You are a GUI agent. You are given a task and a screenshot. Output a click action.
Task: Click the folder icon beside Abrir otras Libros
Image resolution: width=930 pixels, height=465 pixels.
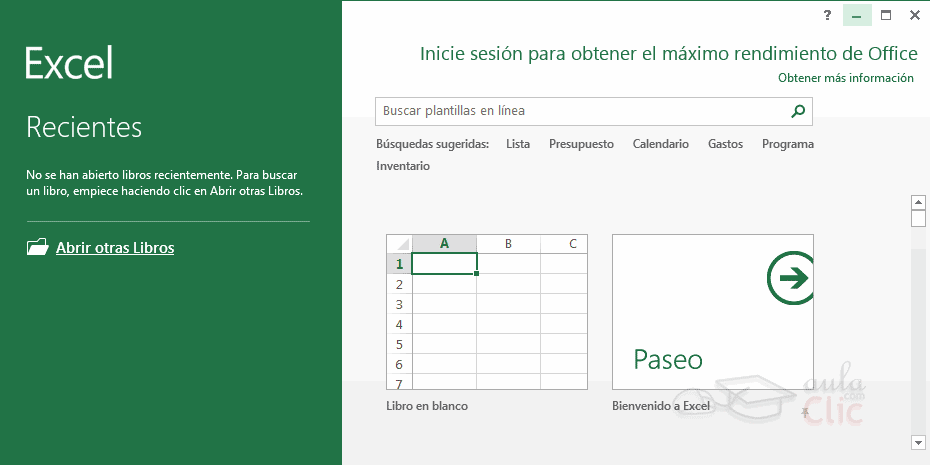click(37, 248)
